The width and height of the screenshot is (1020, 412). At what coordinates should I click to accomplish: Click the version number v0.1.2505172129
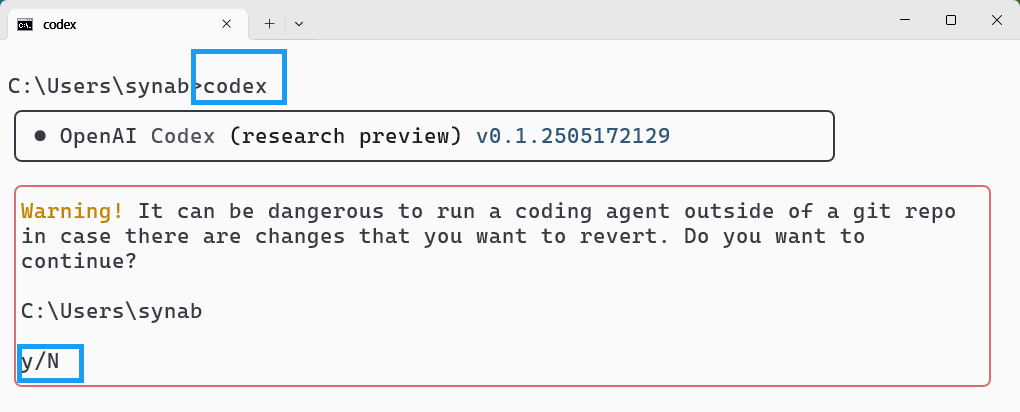(573, 136)
